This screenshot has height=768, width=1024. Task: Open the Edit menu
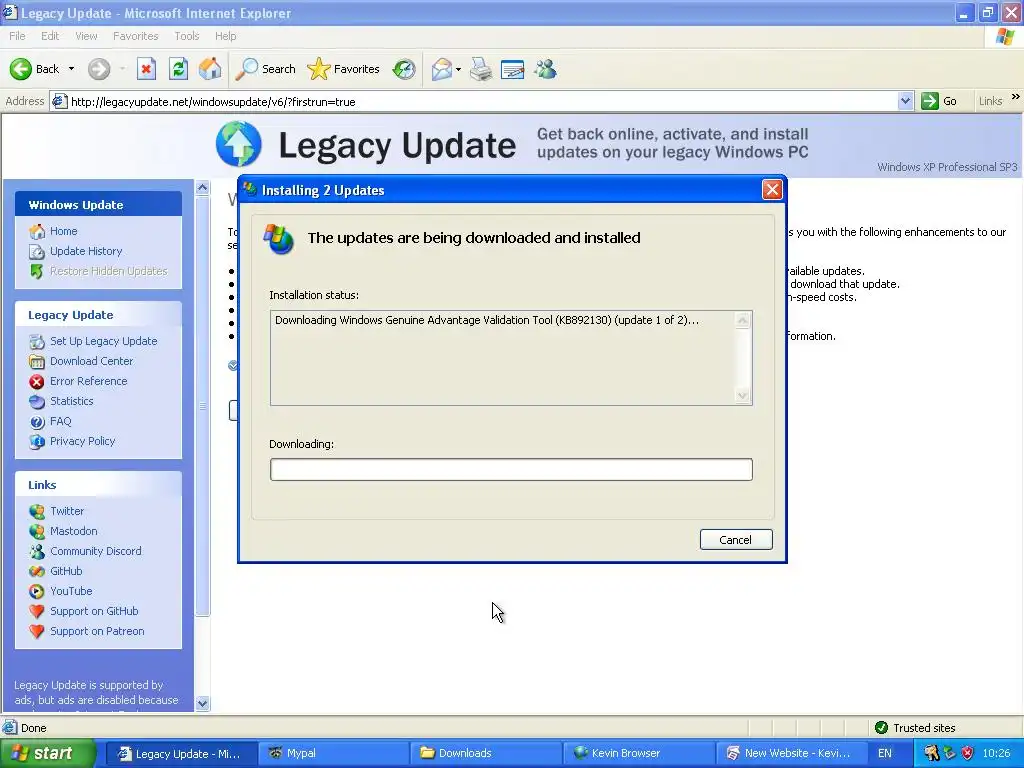click(x=50, y=36)
